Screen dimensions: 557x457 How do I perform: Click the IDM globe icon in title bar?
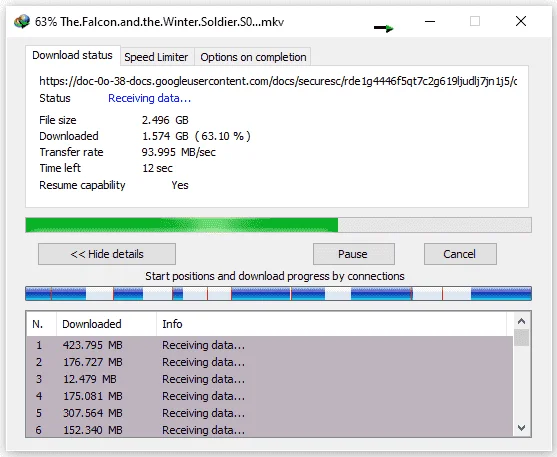click(22, 22)
